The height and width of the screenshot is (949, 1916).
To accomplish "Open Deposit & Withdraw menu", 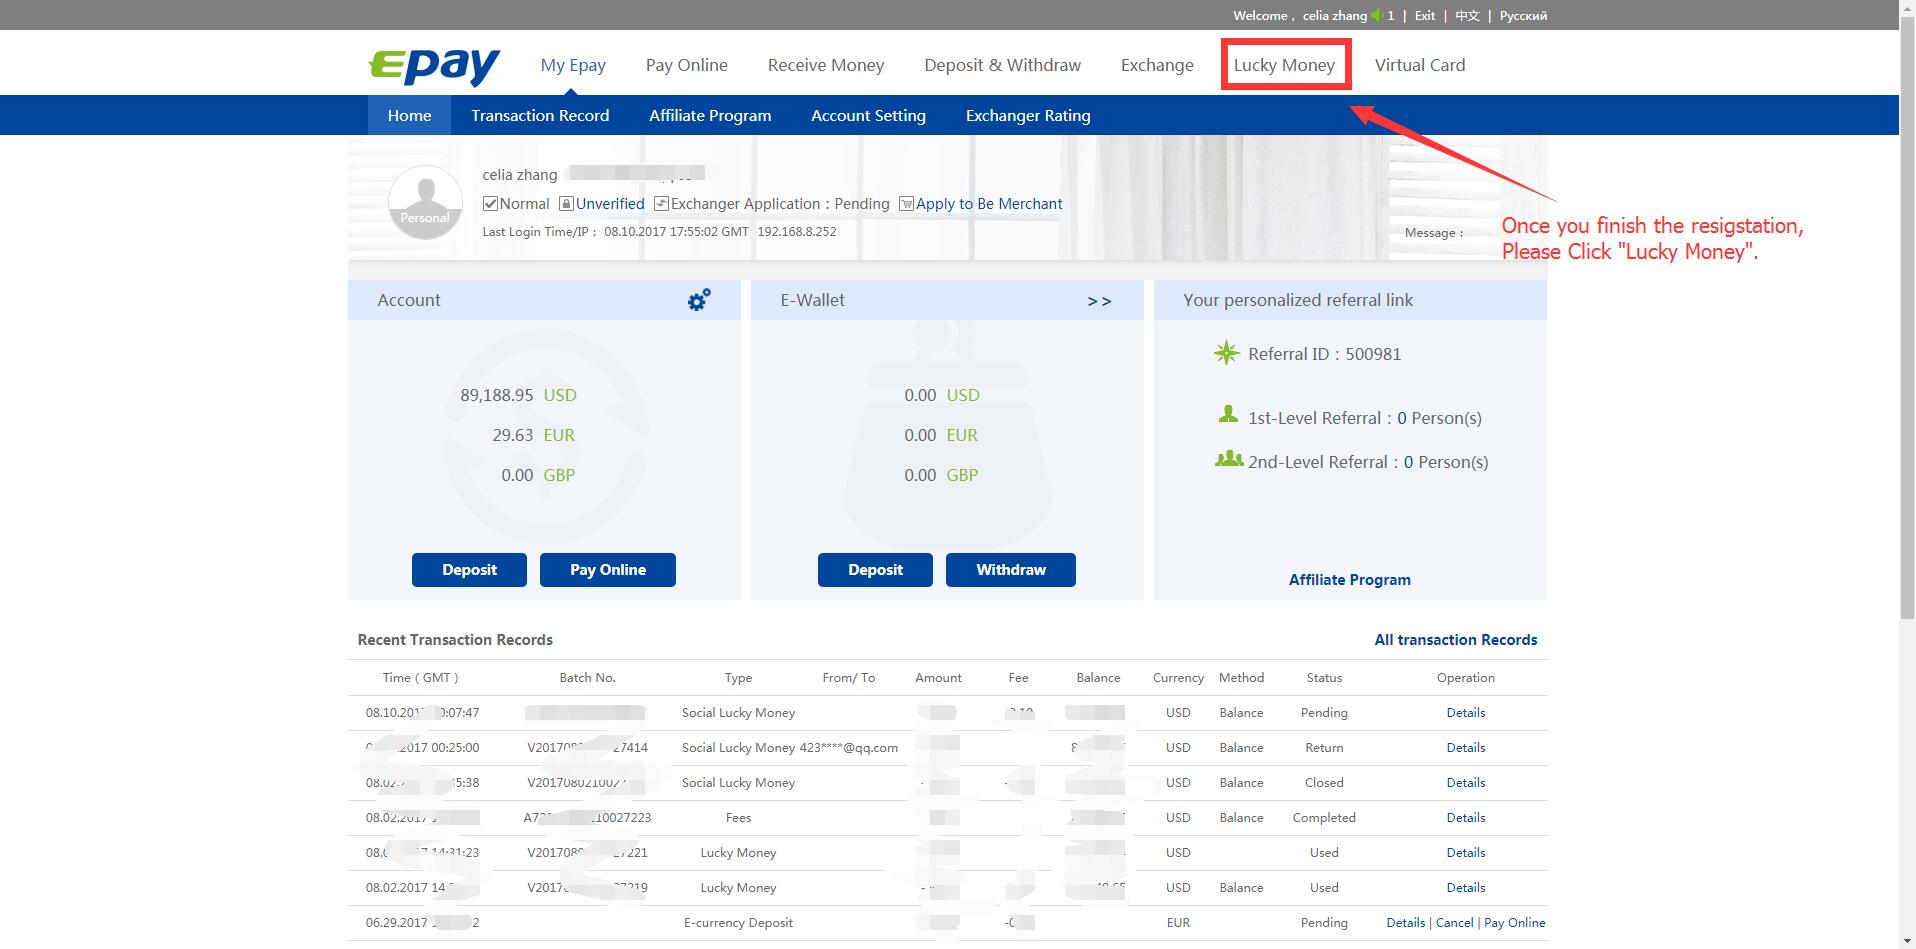I will [1002, 65].
